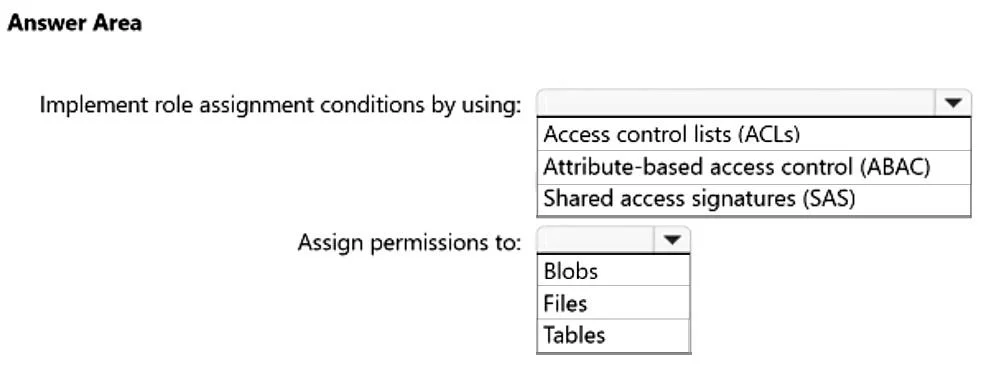Select Access control lists (ACLs) option
This screenshot has height=382, width=1007.
pyautogui.click(x=753, y=134)
